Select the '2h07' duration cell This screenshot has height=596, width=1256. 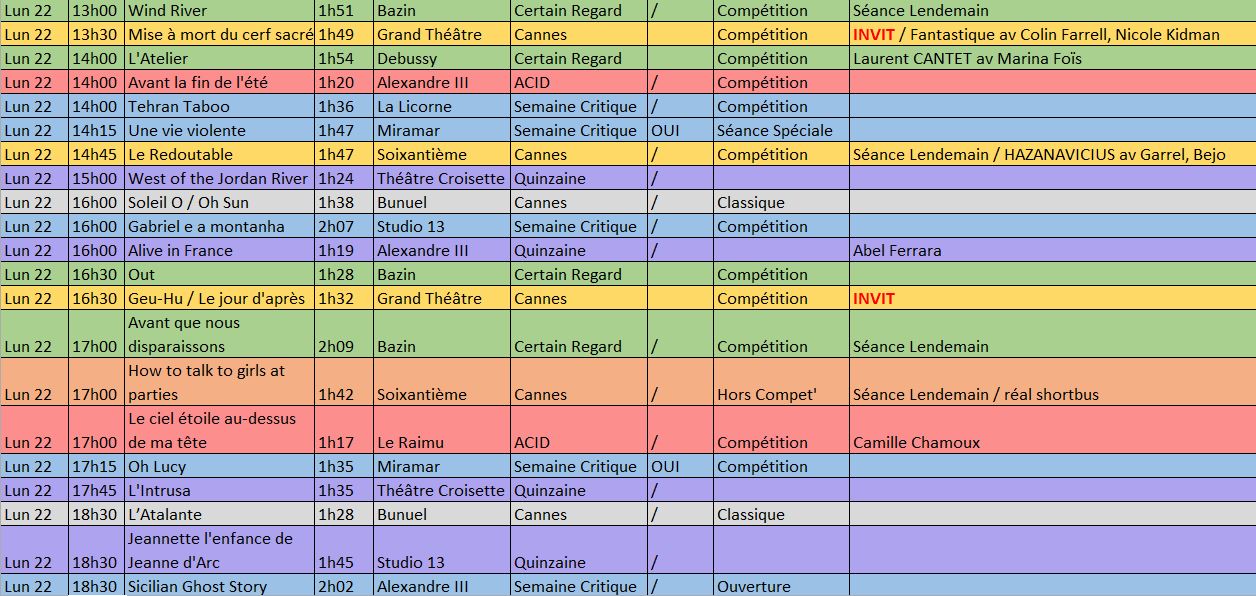[x=336, y=227]
